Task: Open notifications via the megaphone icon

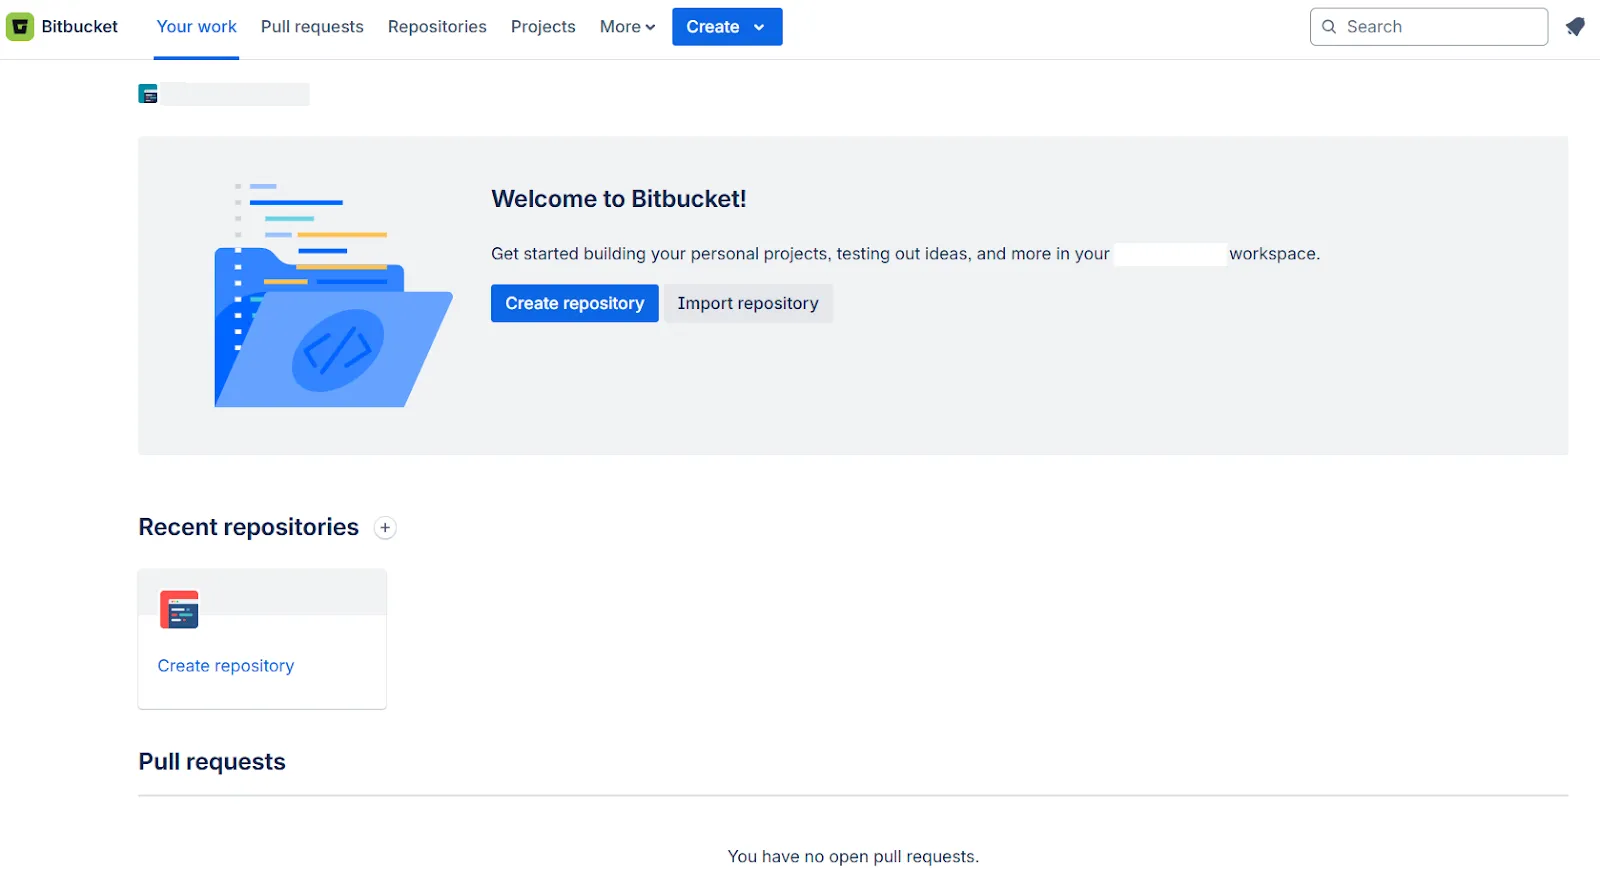Action: point(1575,27)
